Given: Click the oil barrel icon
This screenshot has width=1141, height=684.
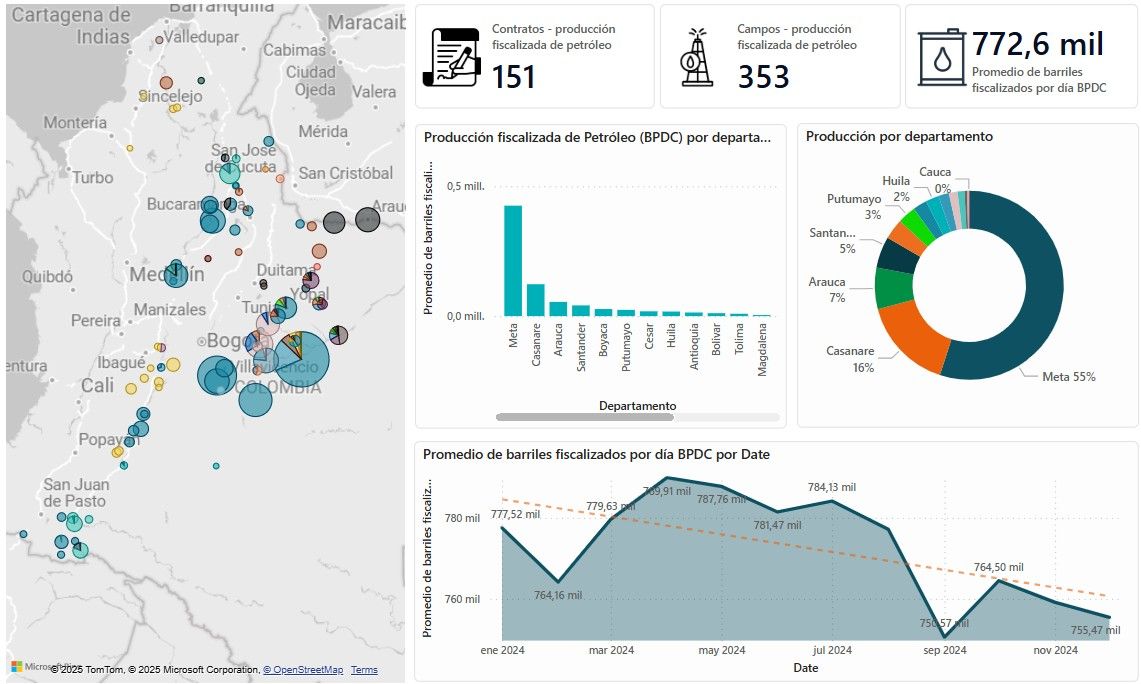Looking at the screenshot, I should [x=942, y=59].
